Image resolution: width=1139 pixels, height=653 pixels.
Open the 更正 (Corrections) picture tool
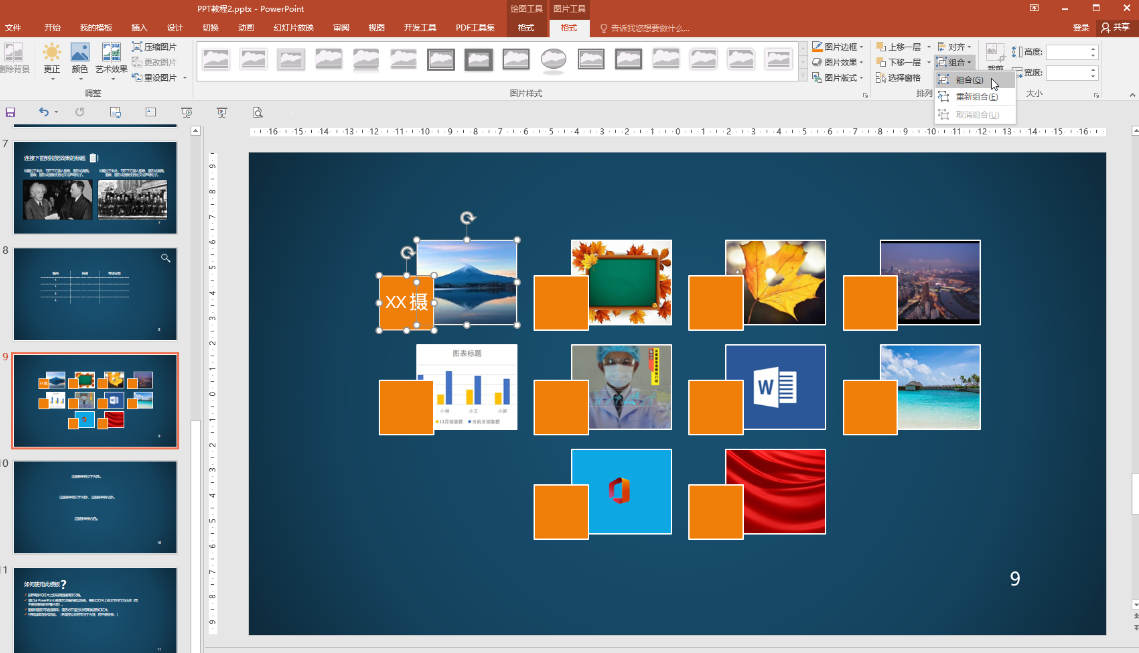(51, 59)
